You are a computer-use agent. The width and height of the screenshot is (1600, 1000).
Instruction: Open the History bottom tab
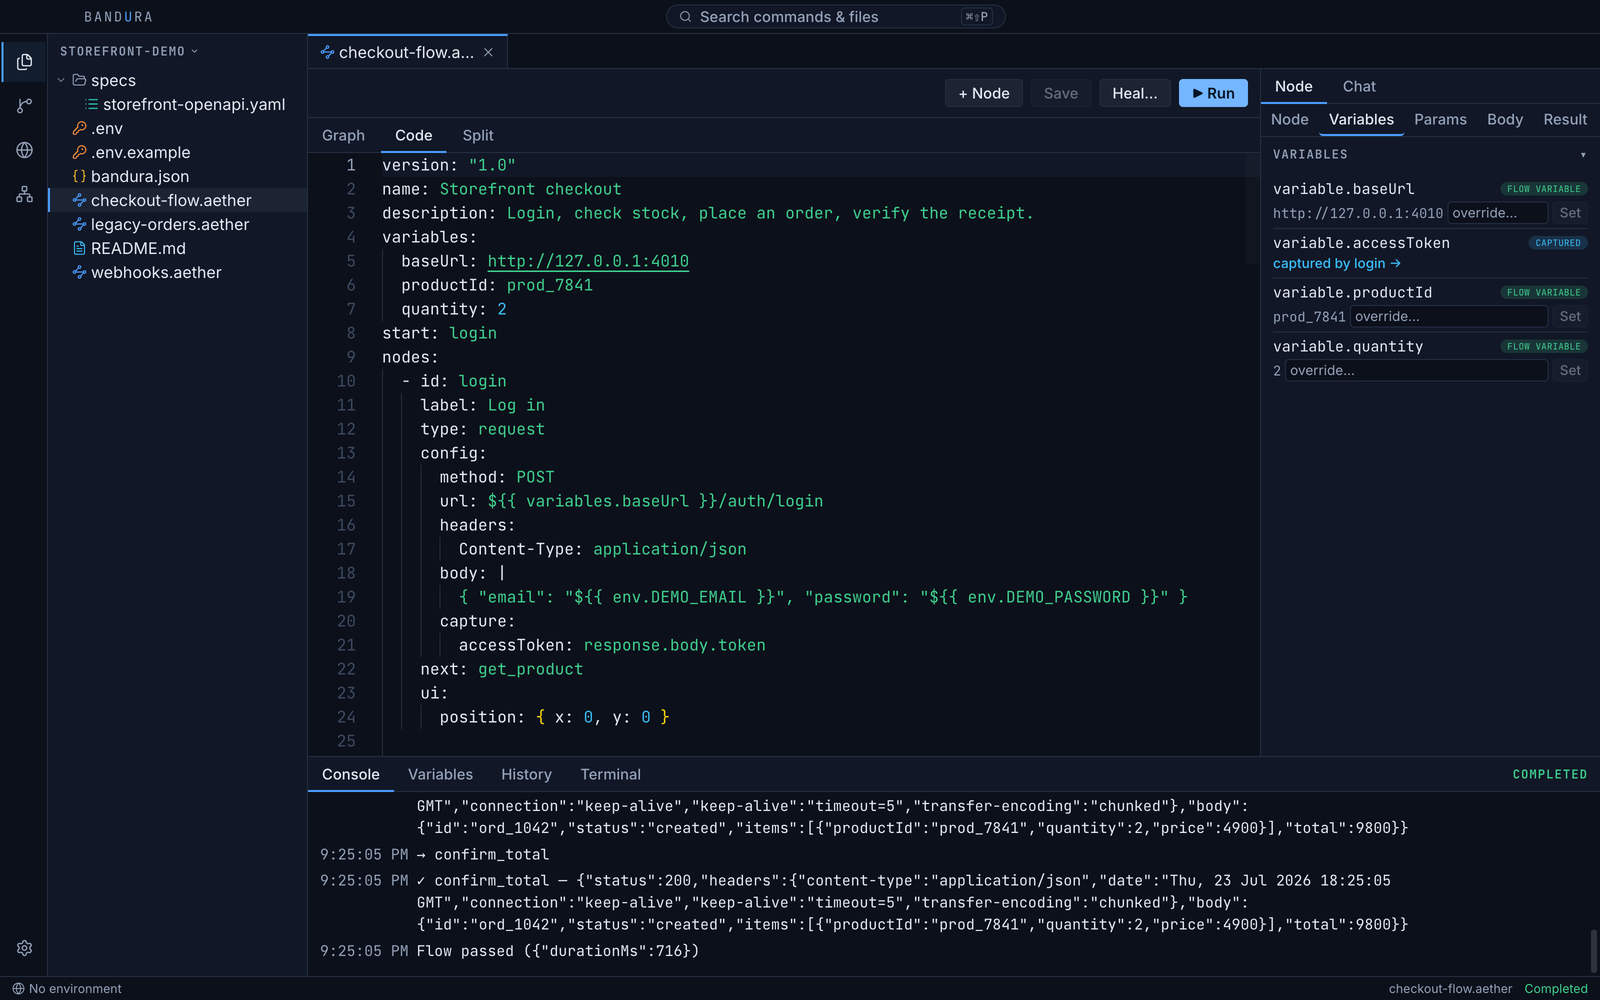click(526, 774)
